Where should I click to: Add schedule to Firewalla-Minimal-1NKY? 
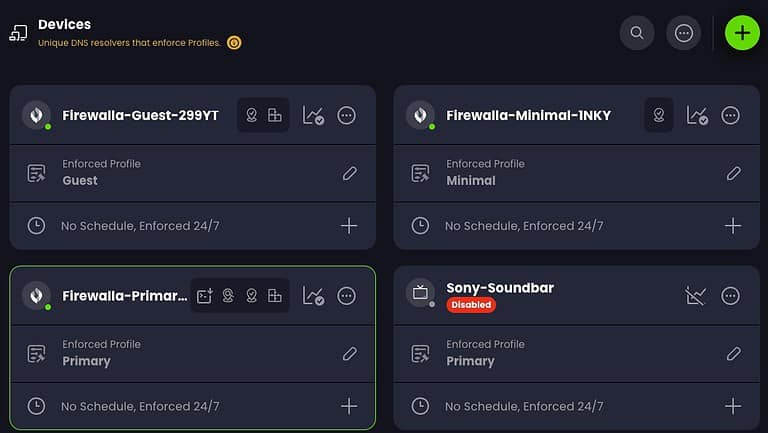pos(733,226)
